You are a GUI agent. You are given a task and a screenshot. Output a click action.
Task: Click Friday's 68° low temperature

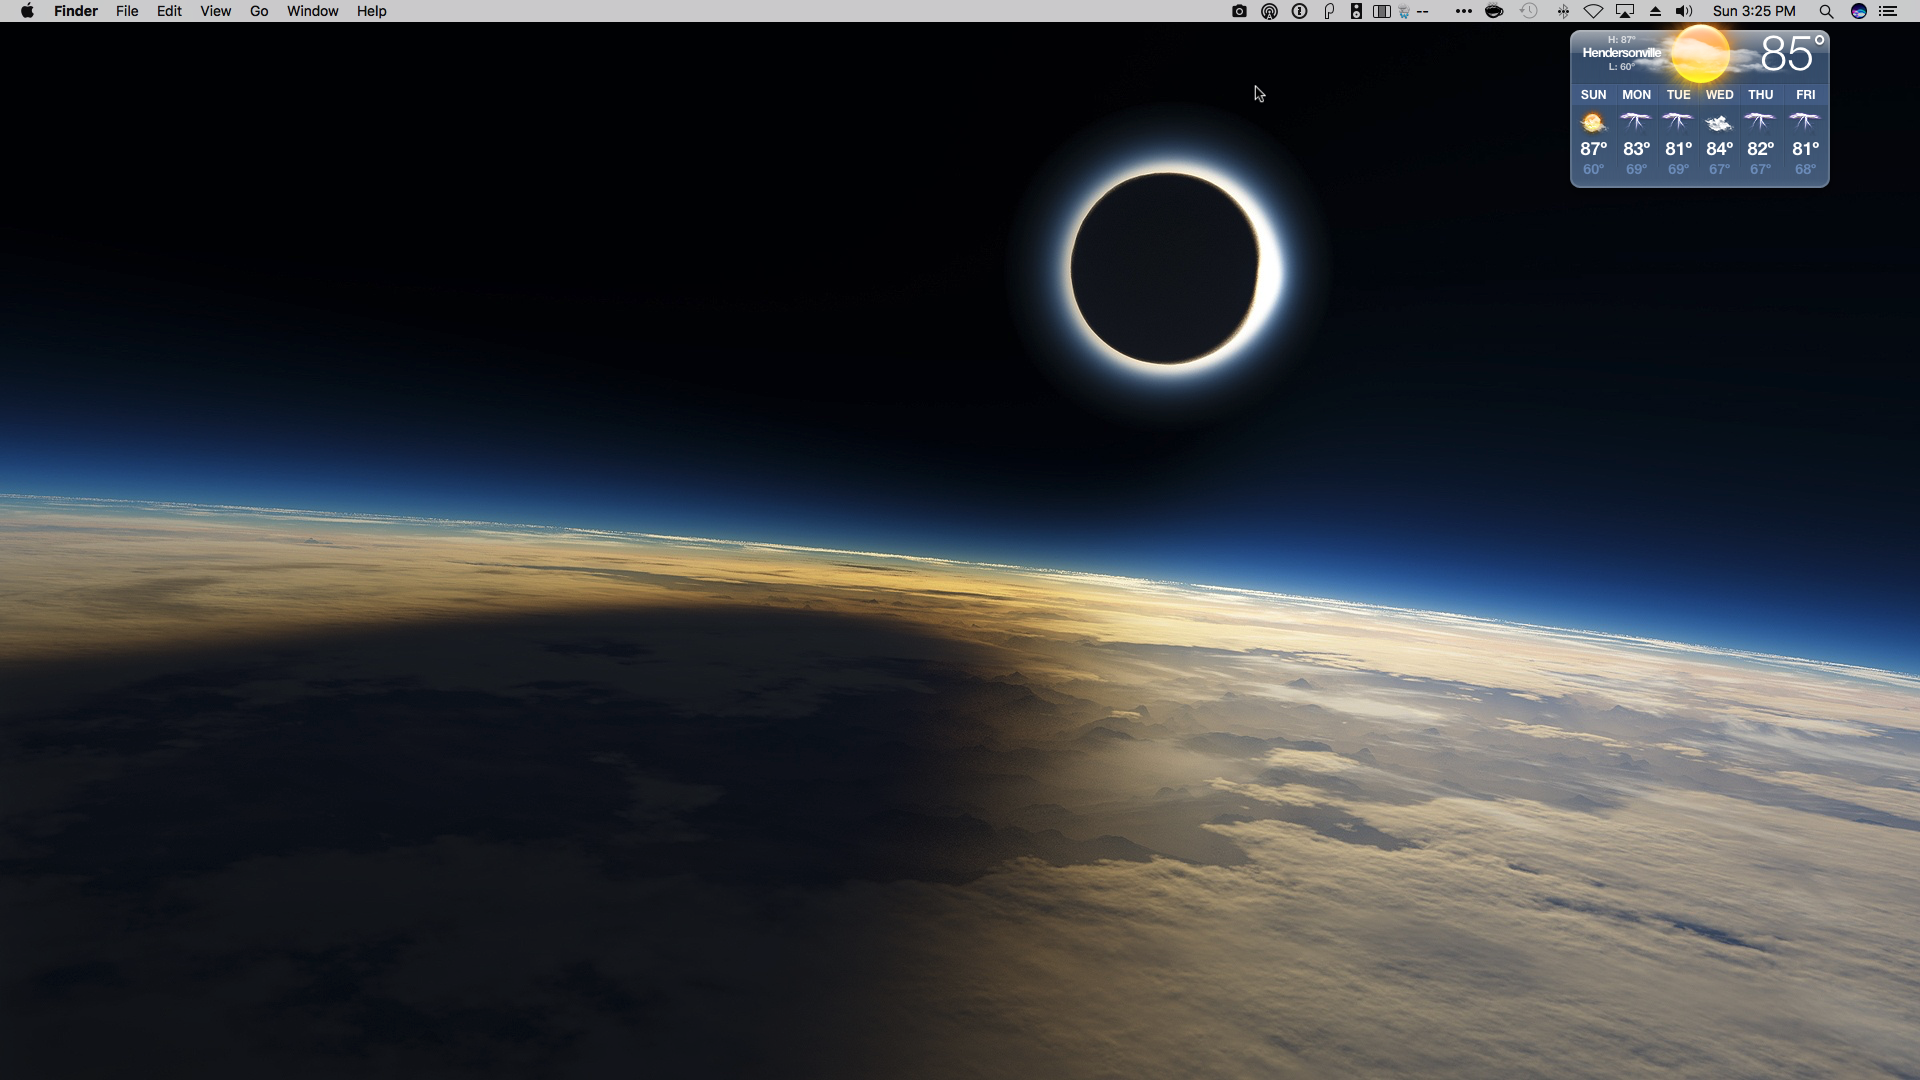(1805, 170)
